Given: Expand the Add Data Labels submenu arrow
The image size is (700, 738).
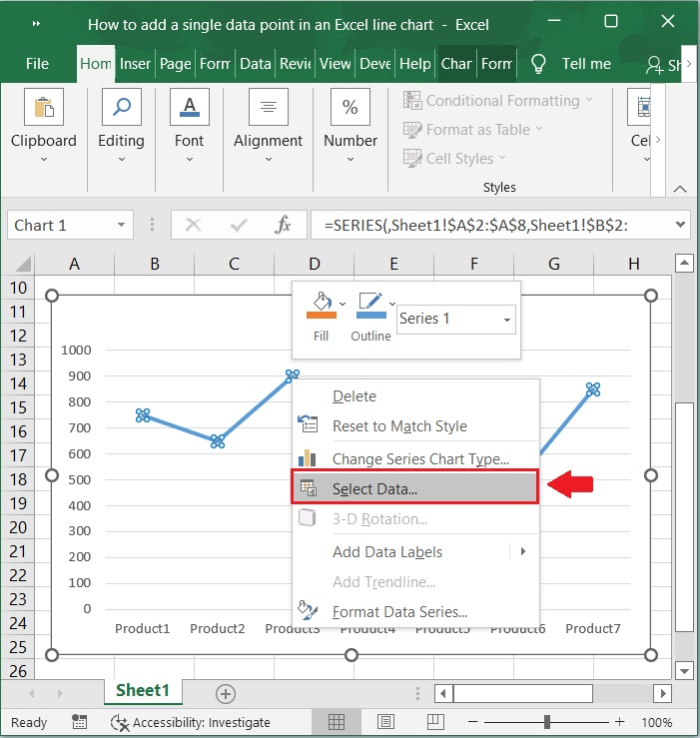Looking at the screenshot, I should (x=523, y=551).
